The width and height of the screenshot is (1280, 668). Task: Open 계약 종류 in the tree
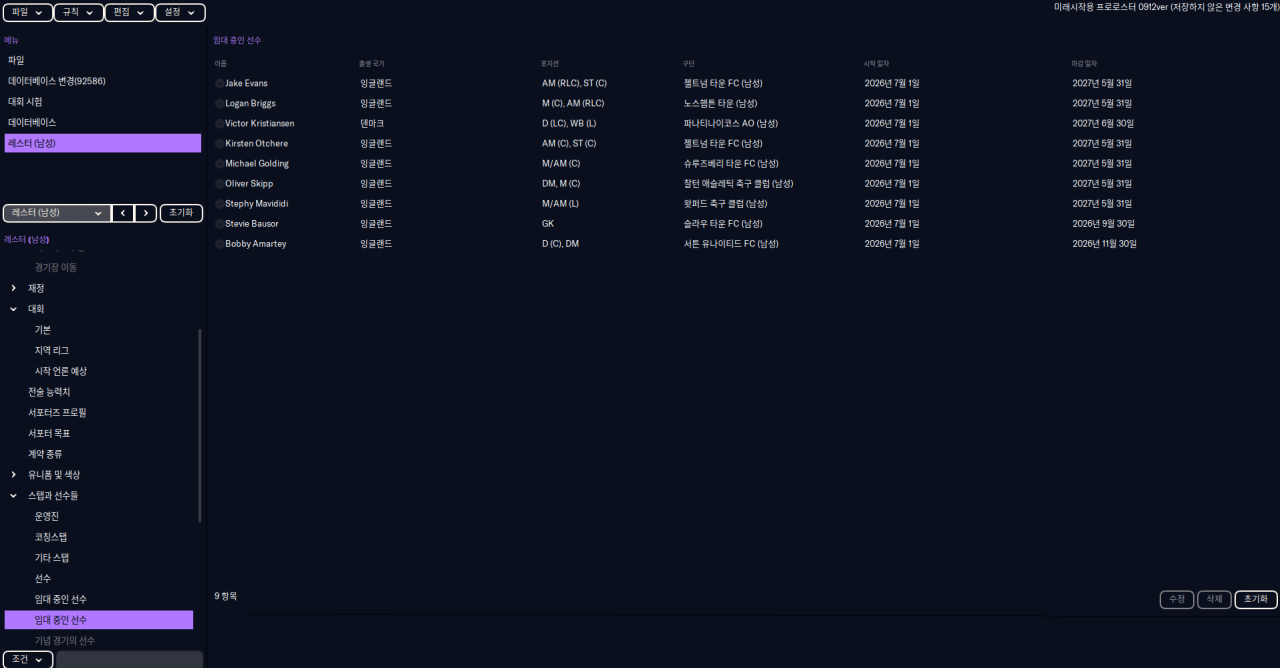(45, 454)
